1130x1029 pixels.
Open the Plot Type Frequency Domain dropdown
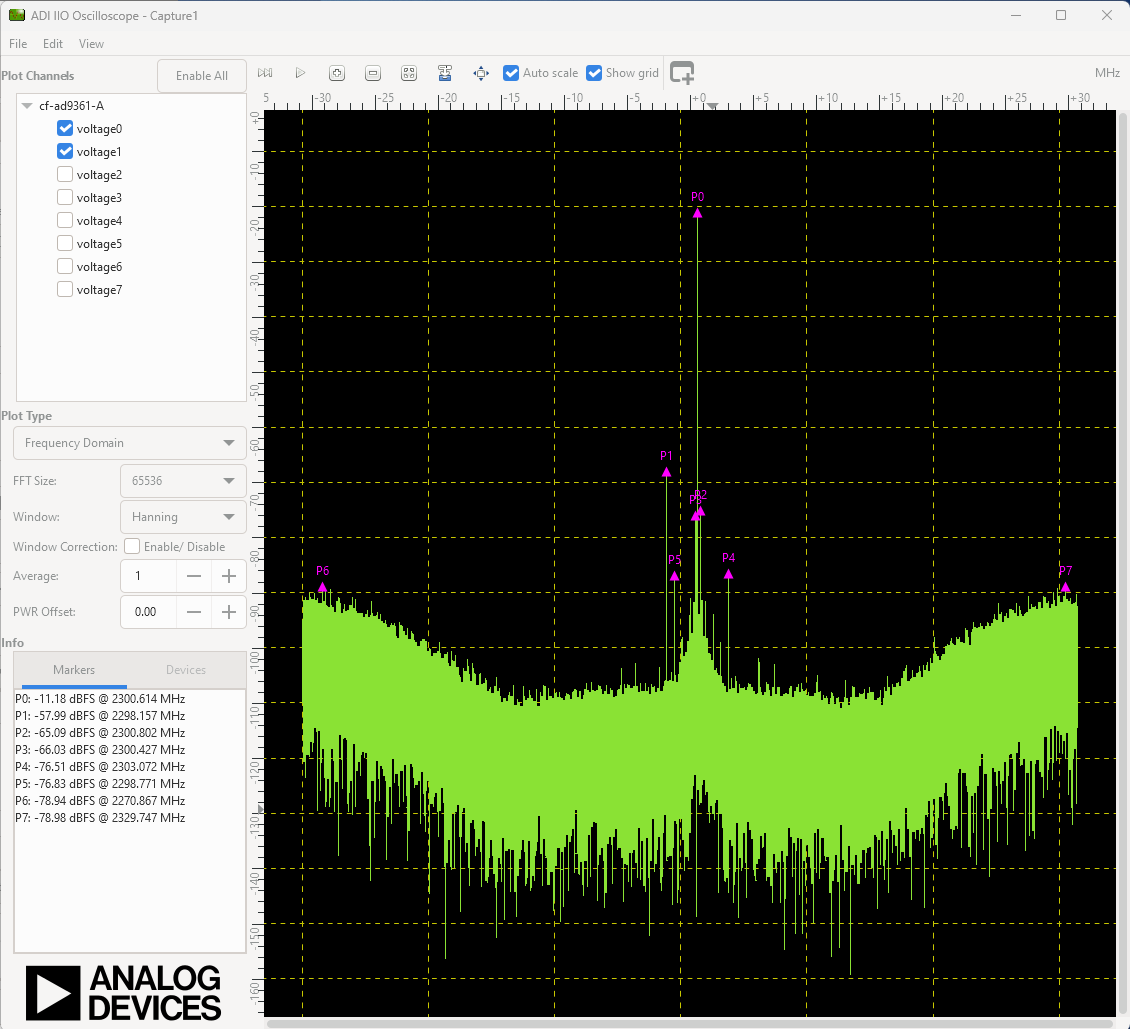click(x=130, y=442)
